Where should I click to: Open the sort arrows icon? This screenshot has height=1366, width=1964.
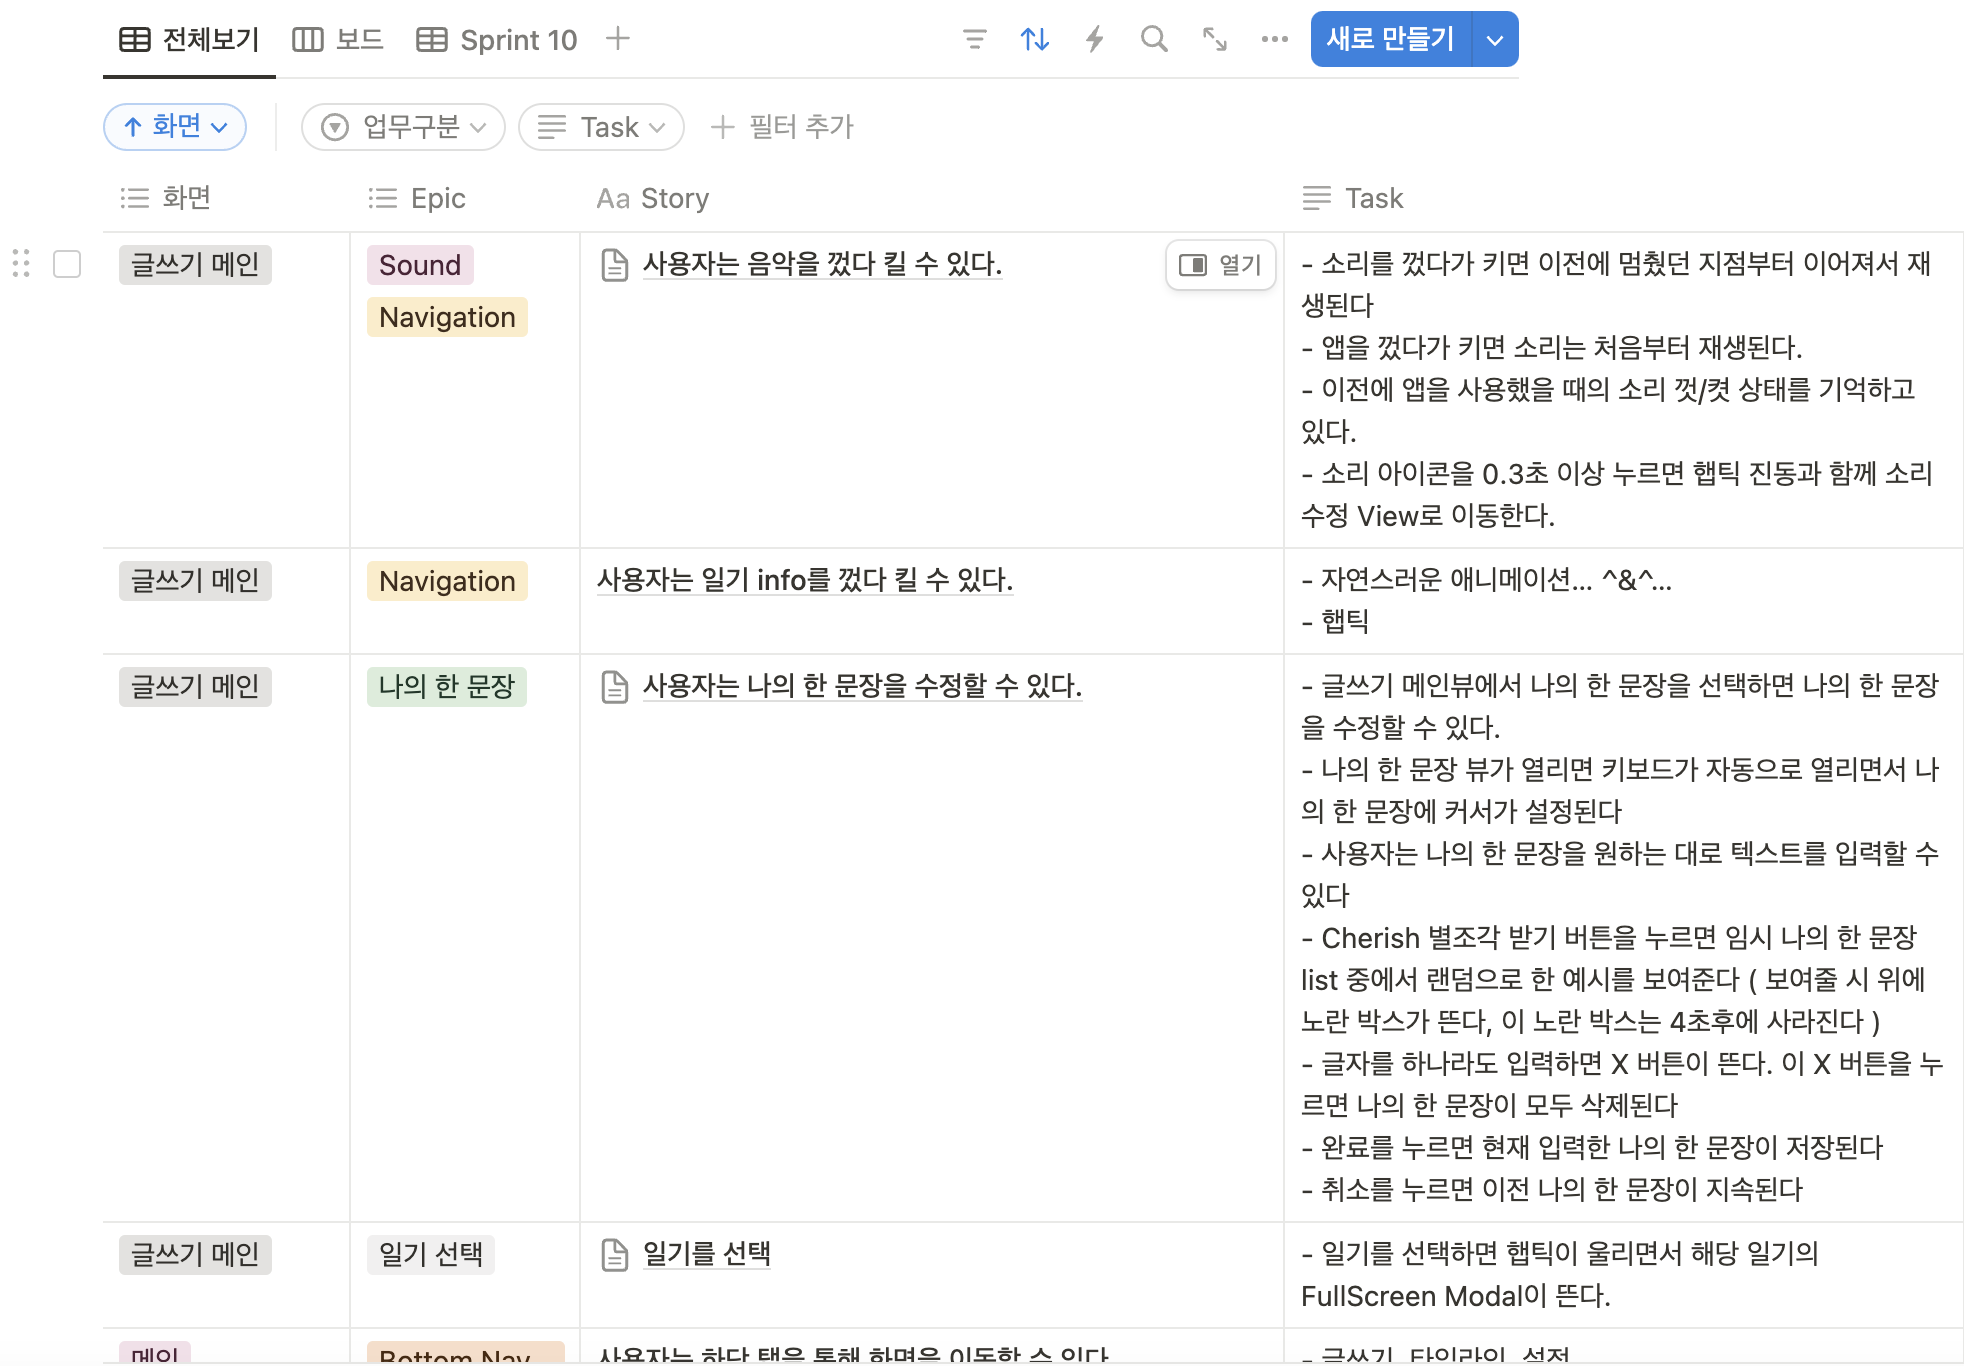pyautogui.click(x=1034, y=40)
